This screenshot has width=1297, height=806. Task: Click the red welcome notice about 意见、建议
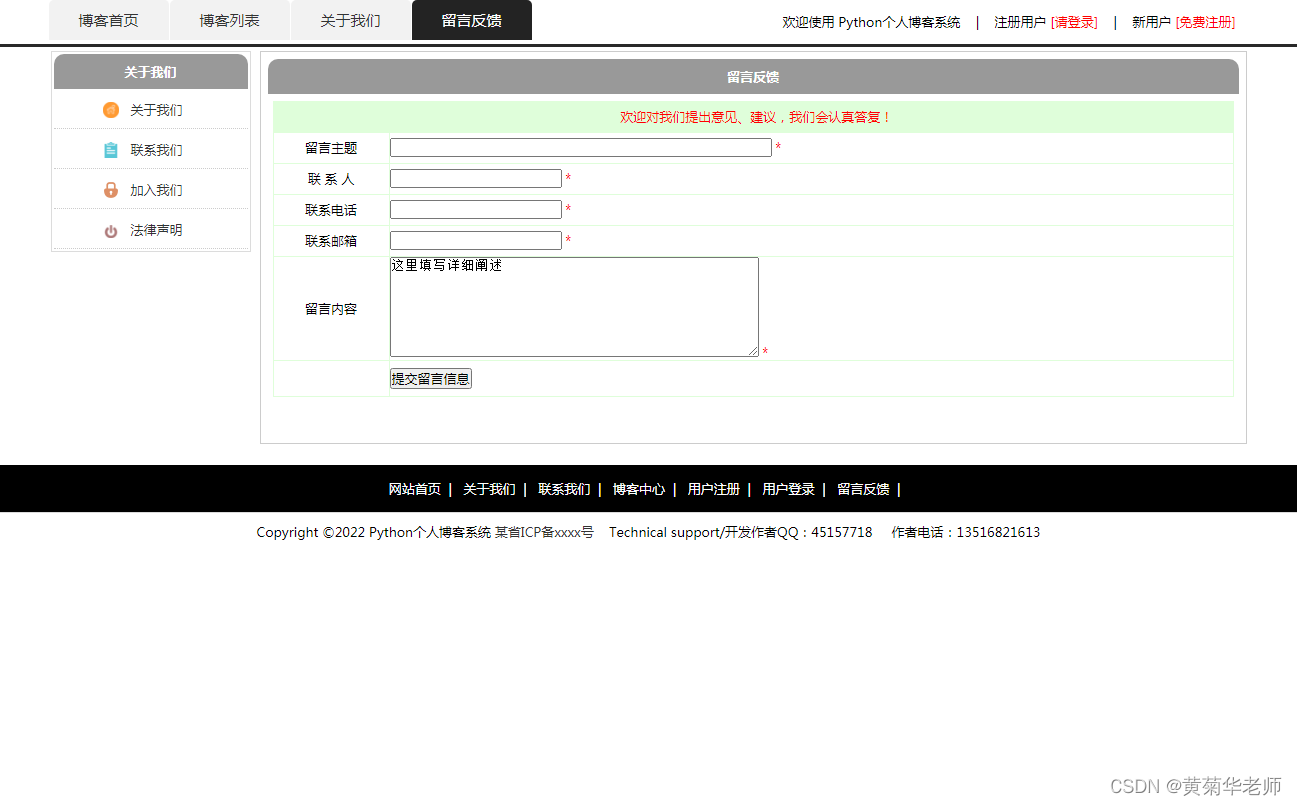(x=755, y=117)
